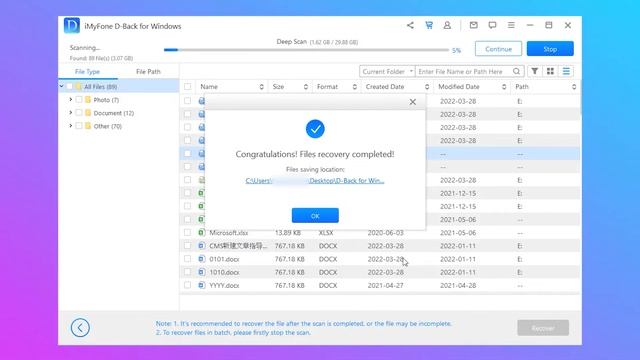Switch to grid thumbnail view
640x360 pixels.
tap(550, 71)
